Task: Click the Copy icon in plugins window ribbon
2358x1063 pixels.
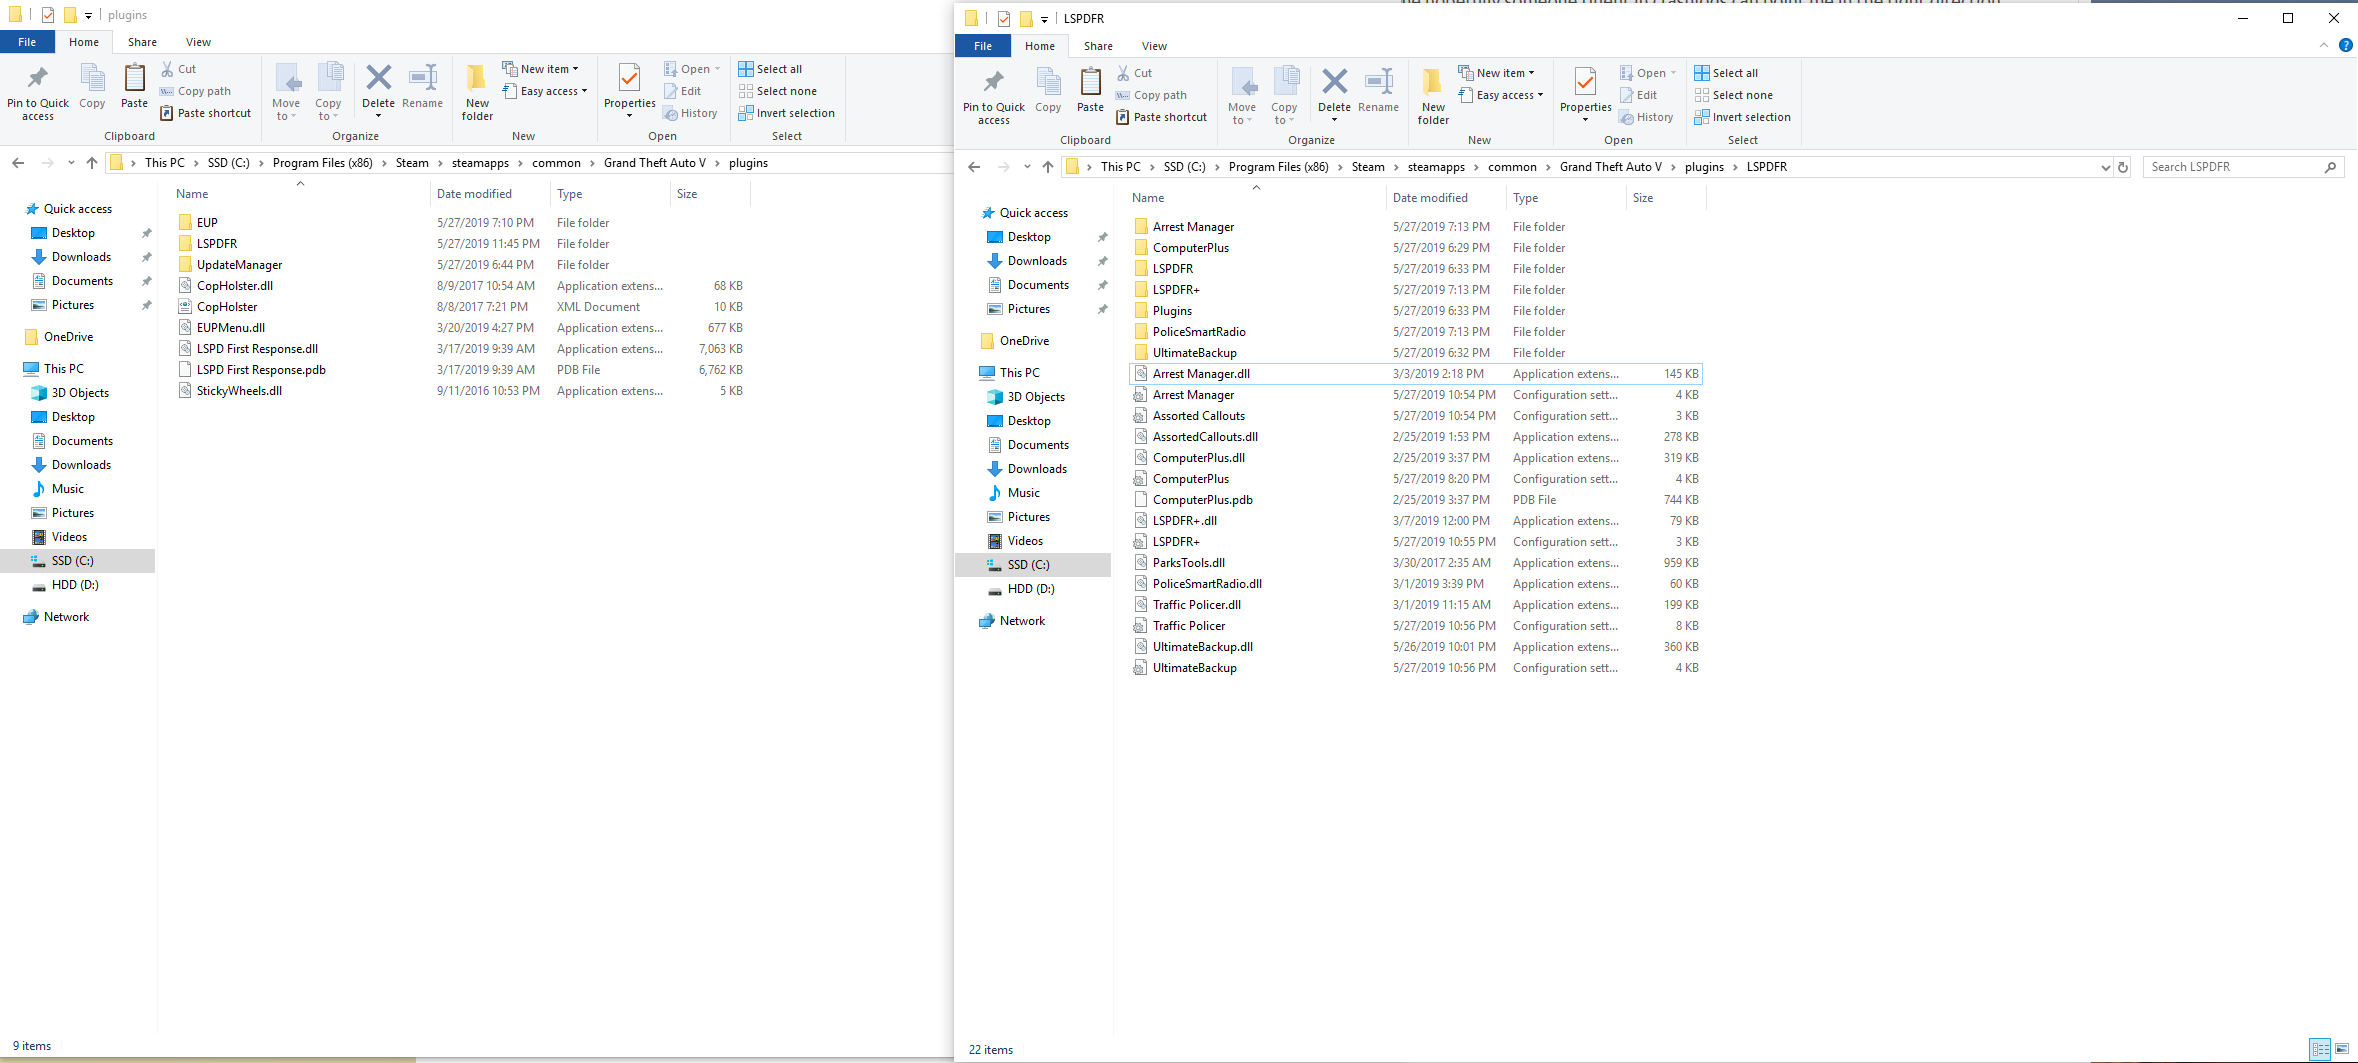Action: point(92,87)
